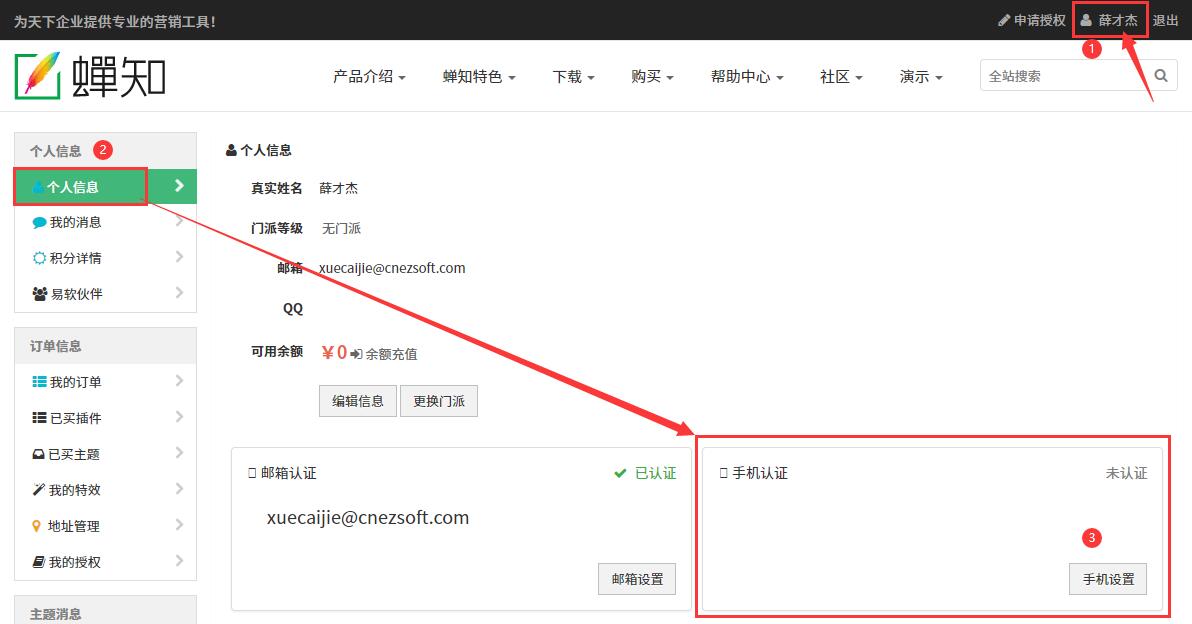Viewport: 1192px width, 624px height.
Task: Click the 手机设置 button
Action: [x=1108, y=579]
